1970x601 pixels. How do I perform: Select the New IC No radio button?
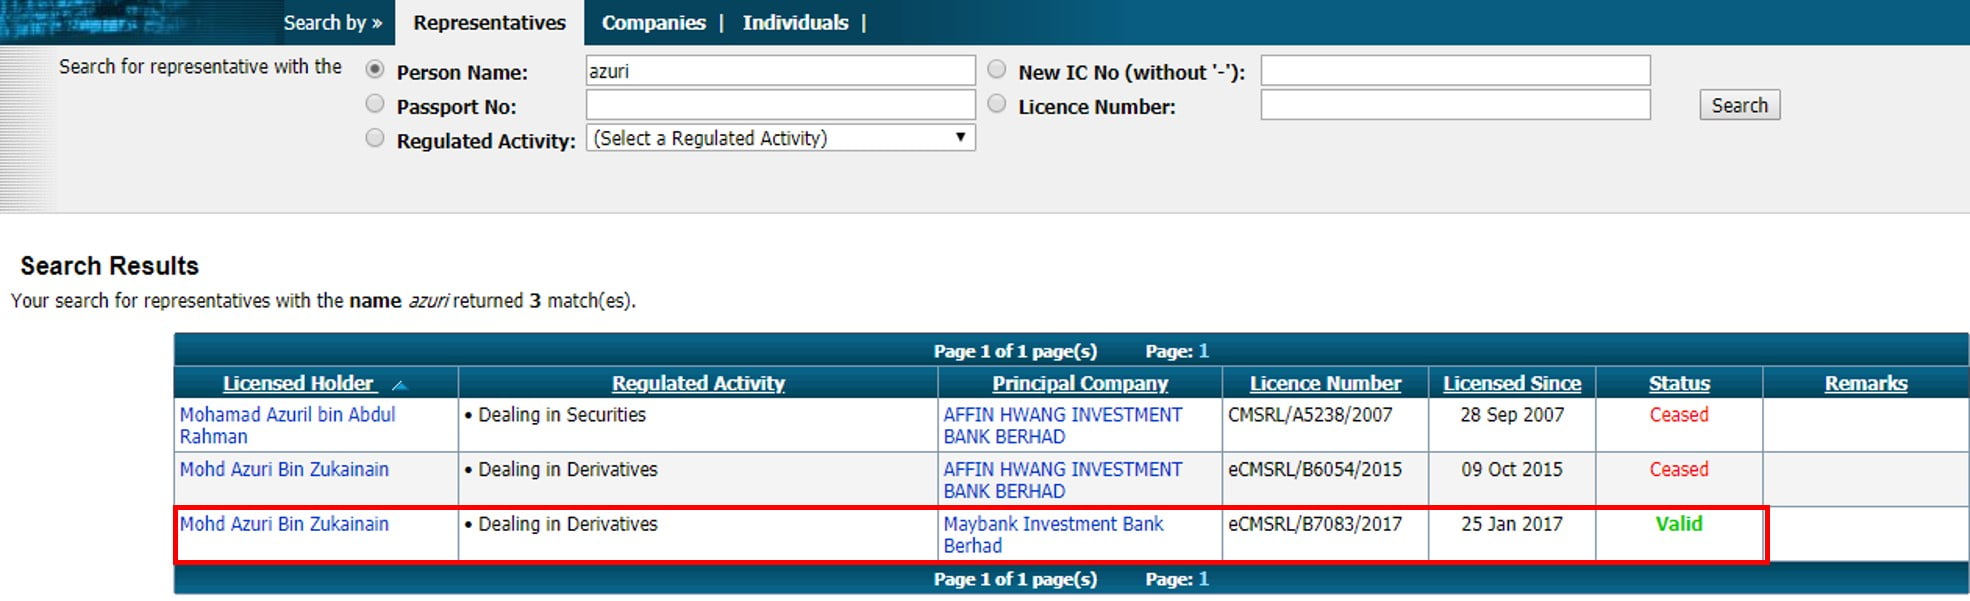tap(997, 70)
